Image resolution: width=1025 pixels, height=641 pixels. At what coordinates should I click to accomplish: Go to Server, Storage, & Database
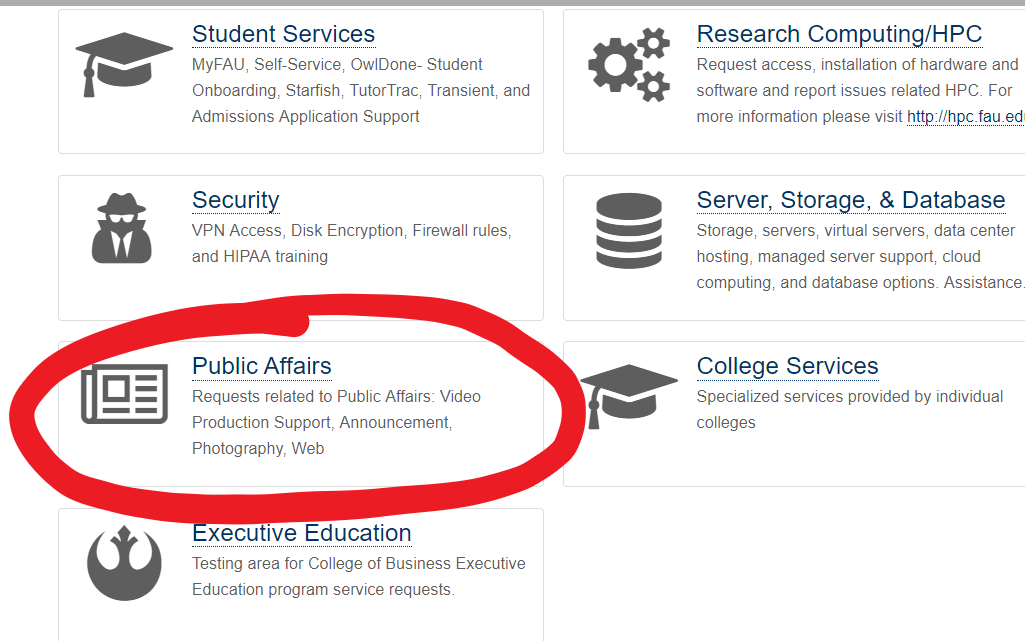[850, 200]
